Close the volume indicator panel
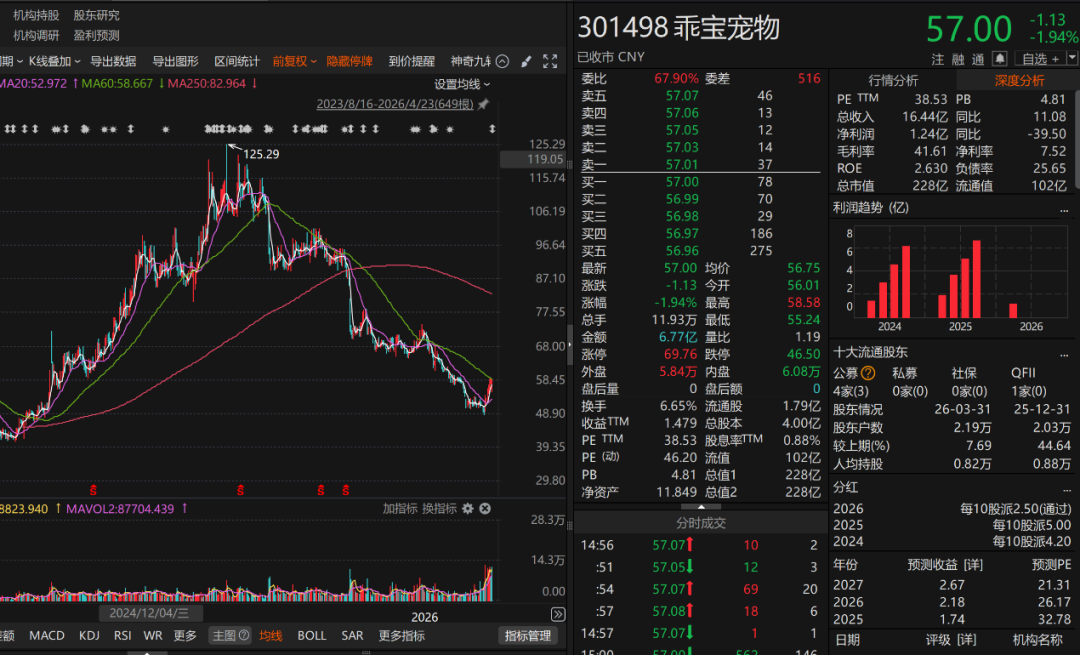The height and width of the screenshot is (655, 1080). 485,508
